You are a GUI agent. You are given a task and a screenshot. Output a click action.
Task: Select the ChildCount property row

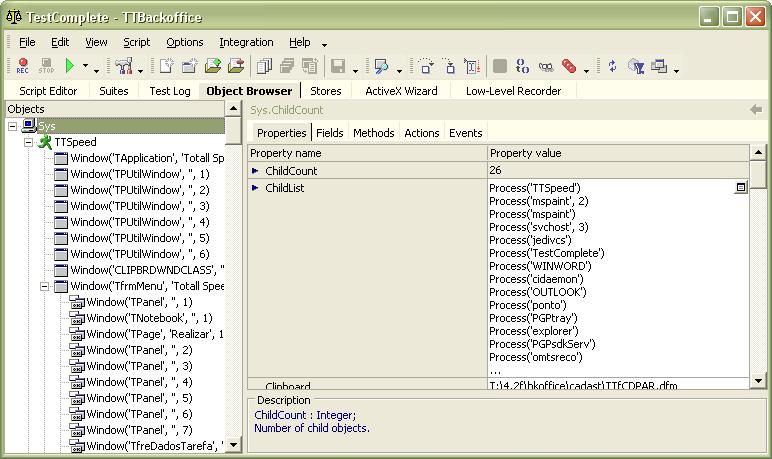pyautogui.click(x=498, y=170)
